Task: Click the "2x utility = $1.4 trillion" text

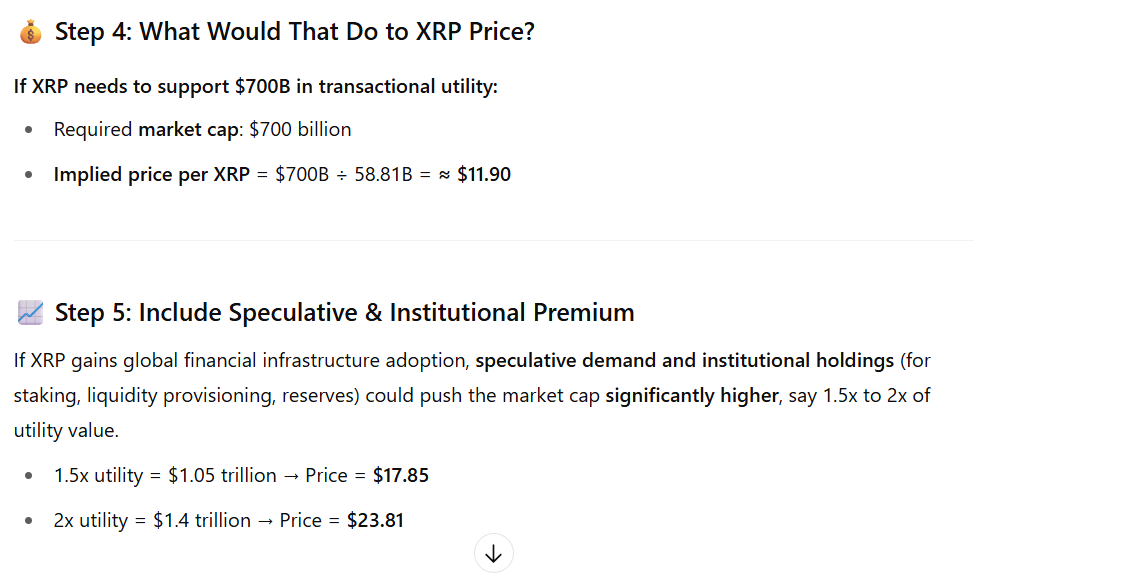Action: click(x=152, y=521)
